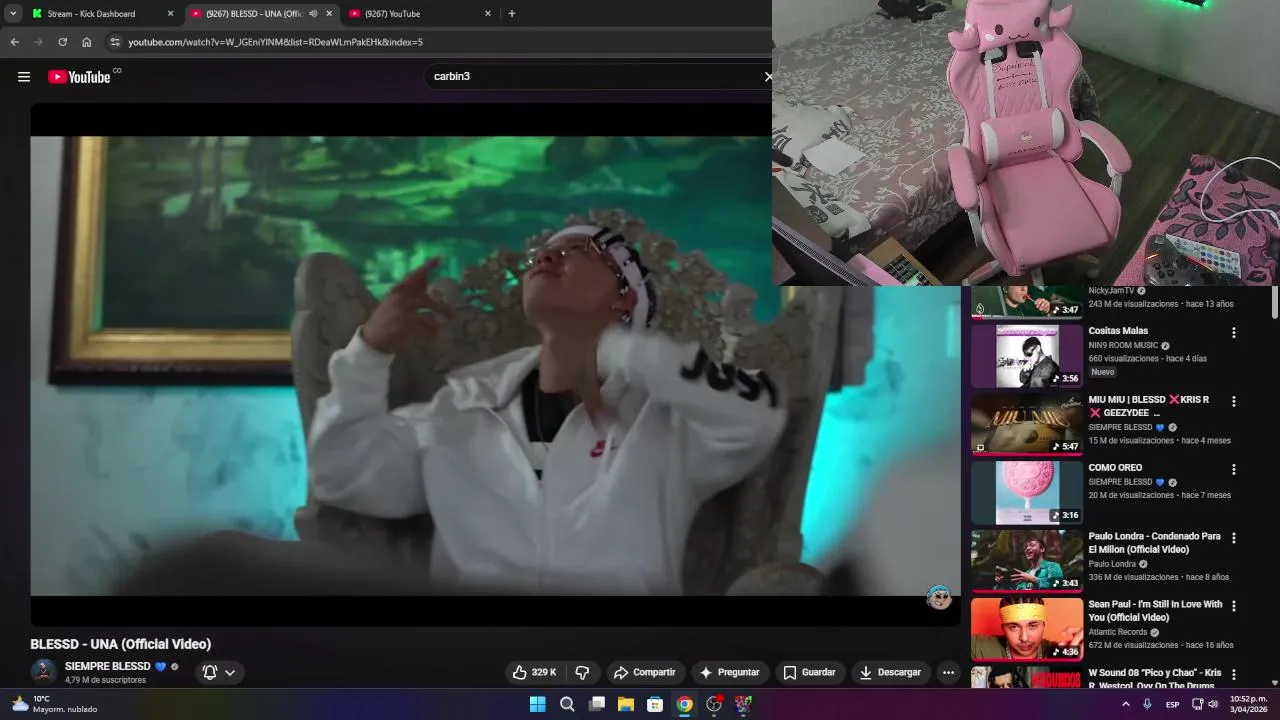
Task: Click COMO OREO pink thumbnail
Action: (1026, 493)
